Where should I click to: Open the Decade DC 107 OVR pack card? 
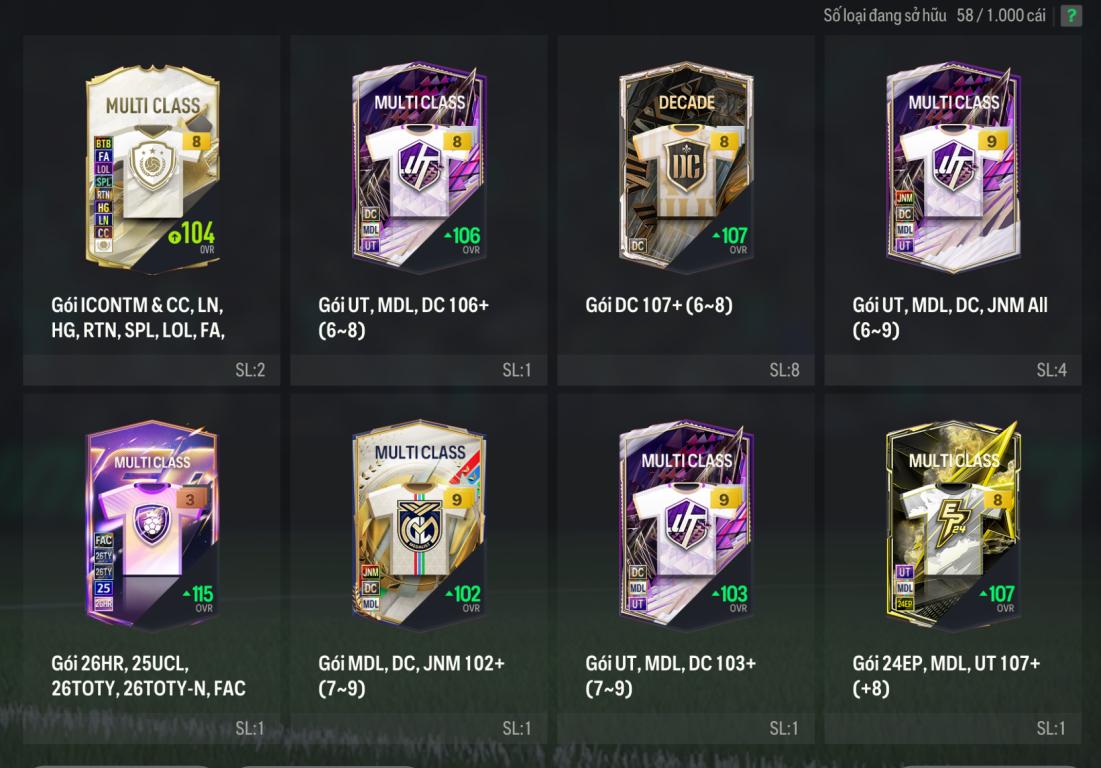(686, 168)
